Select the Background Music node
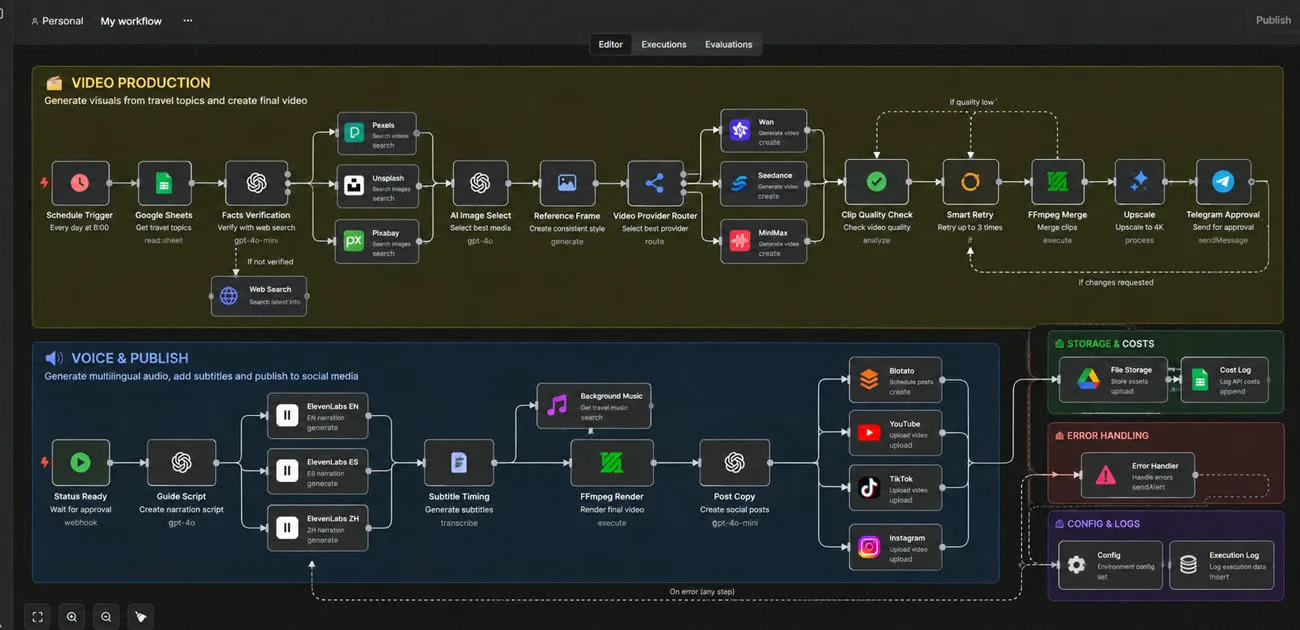The image size is (1300, 630). tap(595, 405)
